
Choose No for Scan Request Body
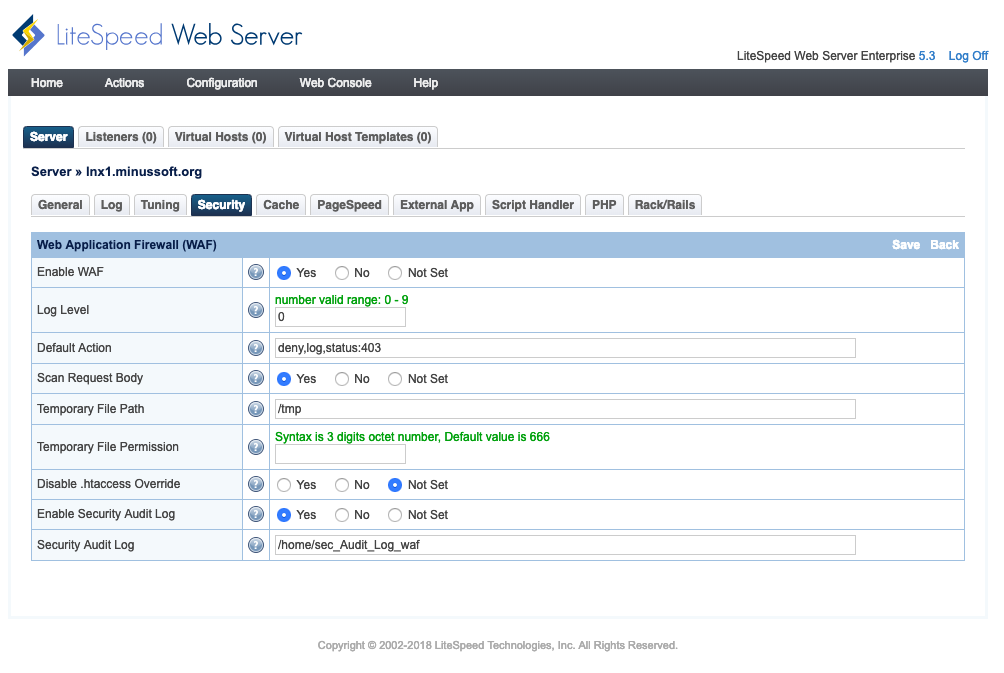point(342,379)
